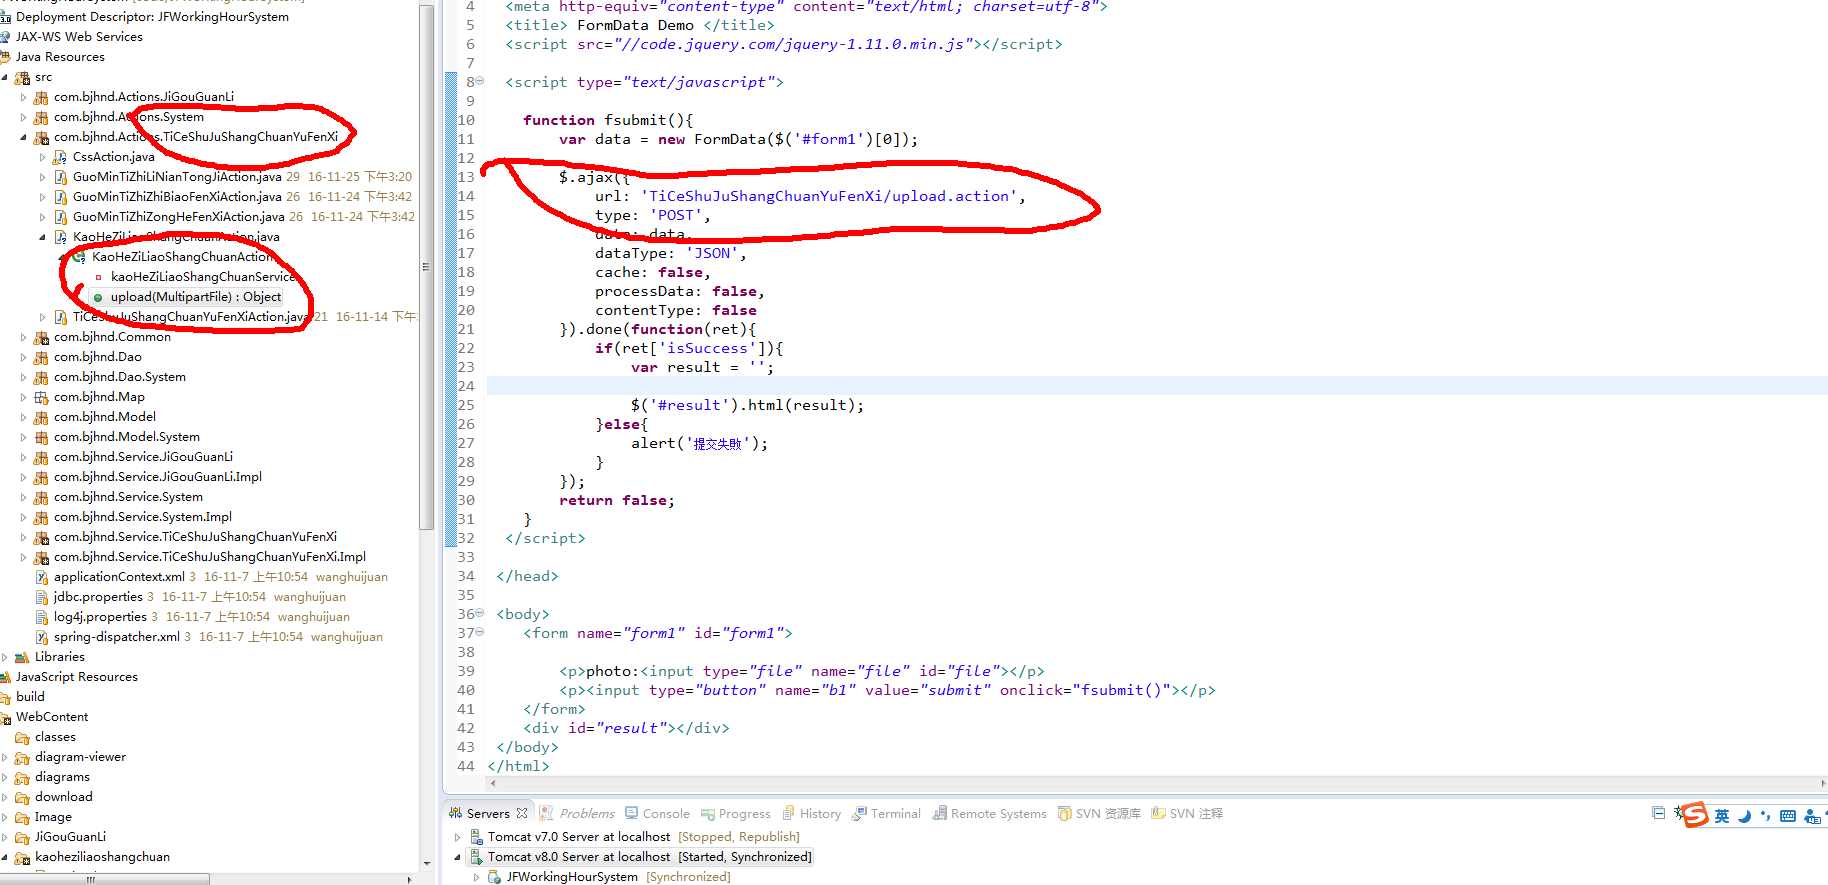Image resolution: width=1828 pixels, height=885 pixels.
Task: Click log4j.properties file icon
Action: pyautogui.click(x=41, y=617)
